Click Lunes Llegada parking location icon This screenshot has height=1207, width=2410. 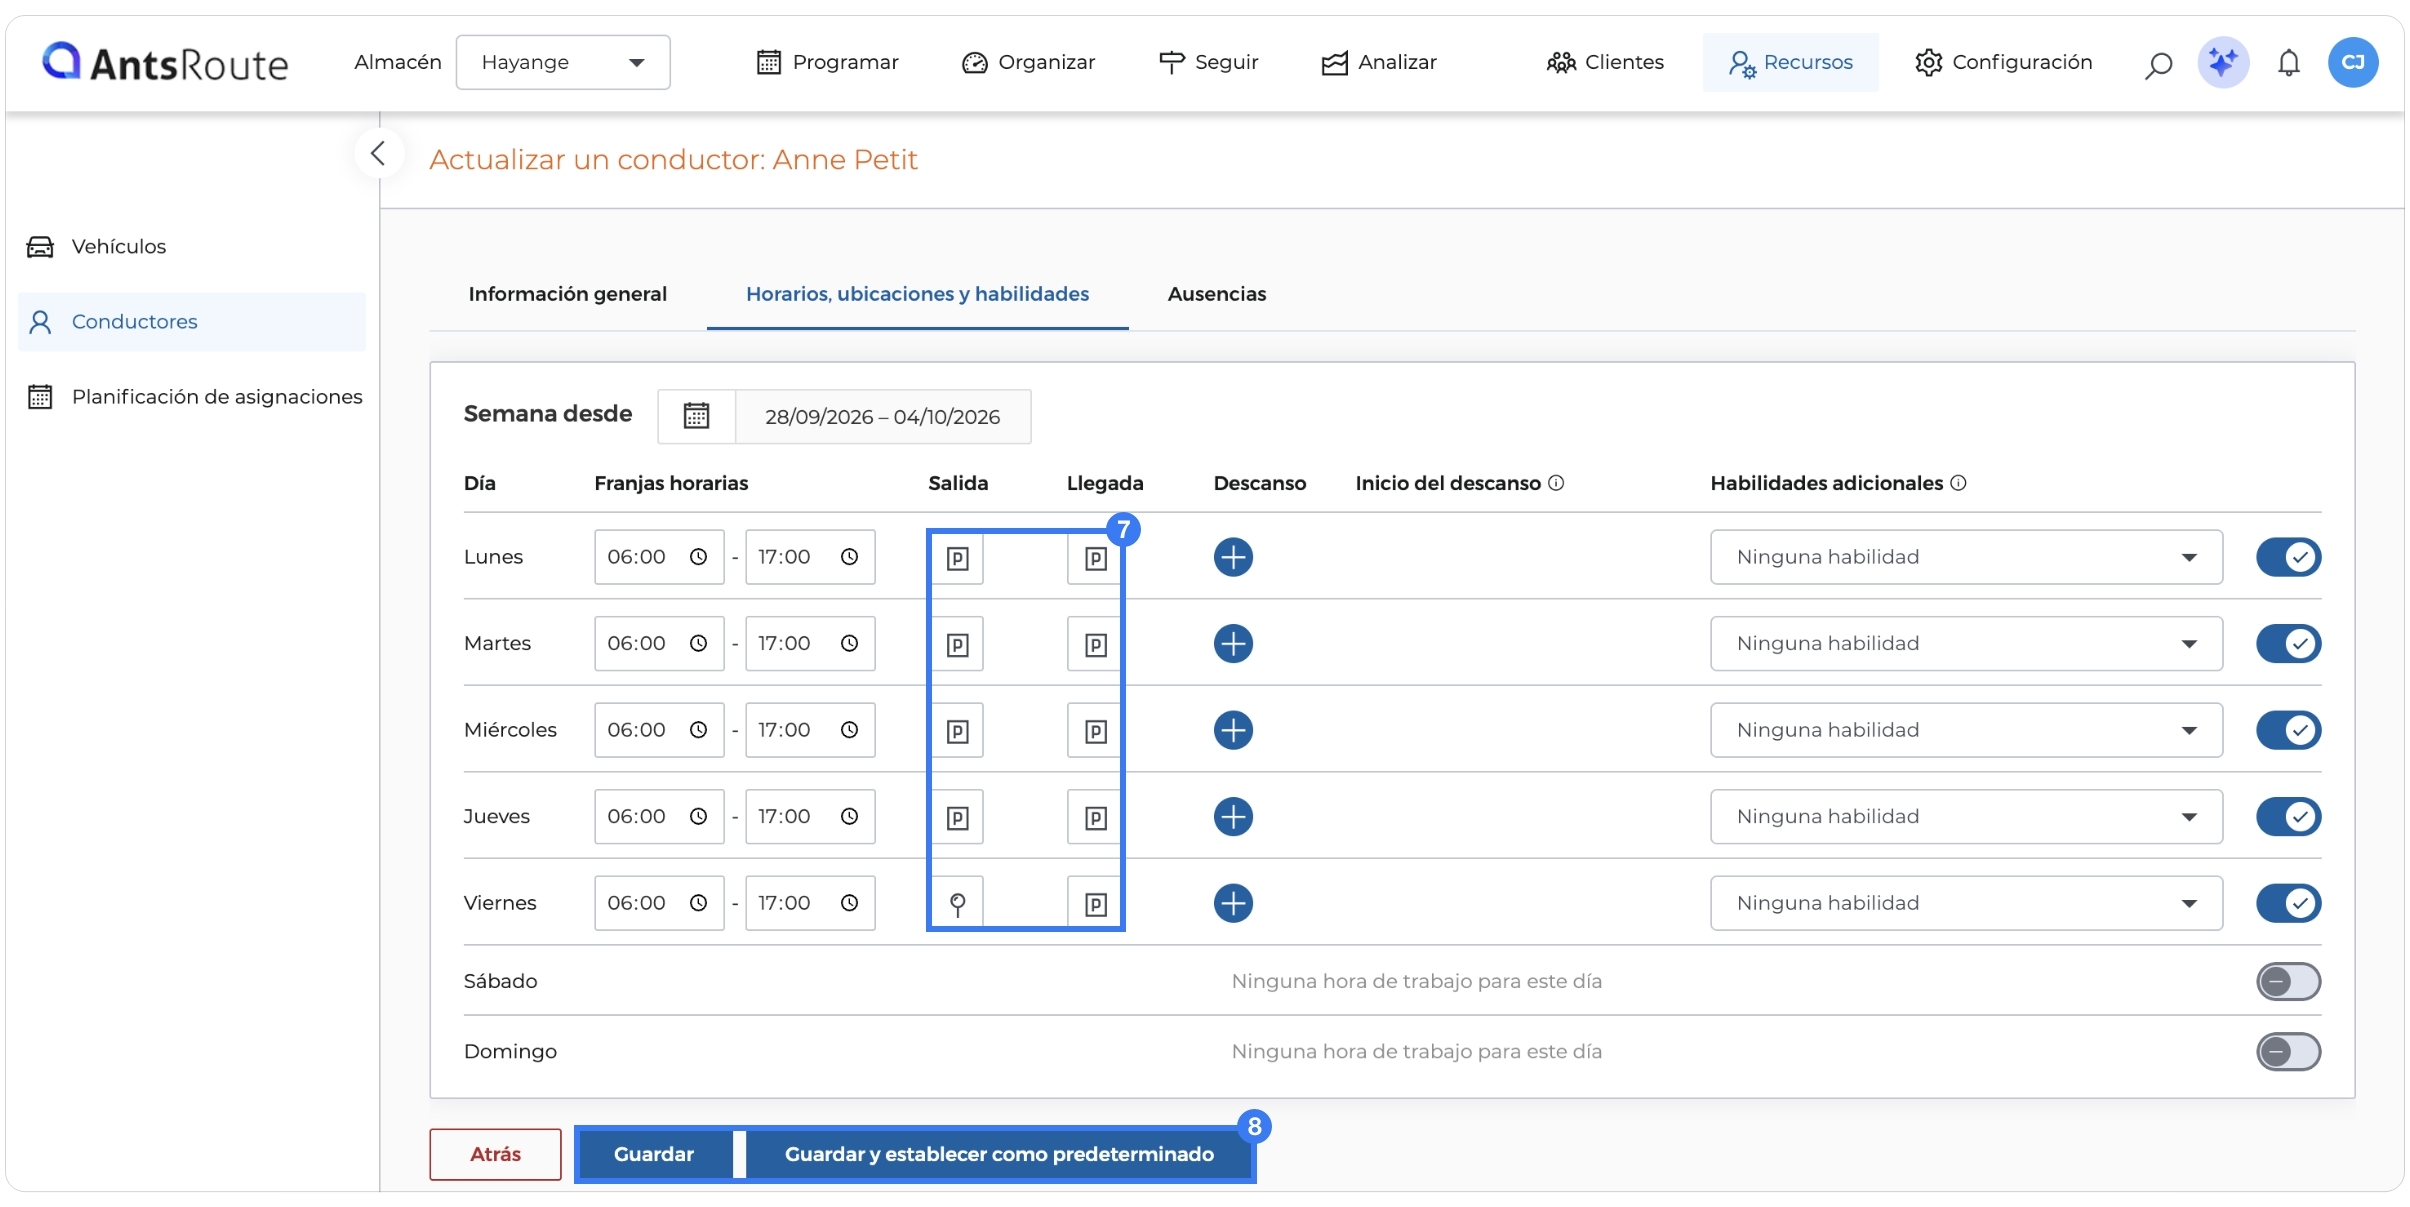1095,558
